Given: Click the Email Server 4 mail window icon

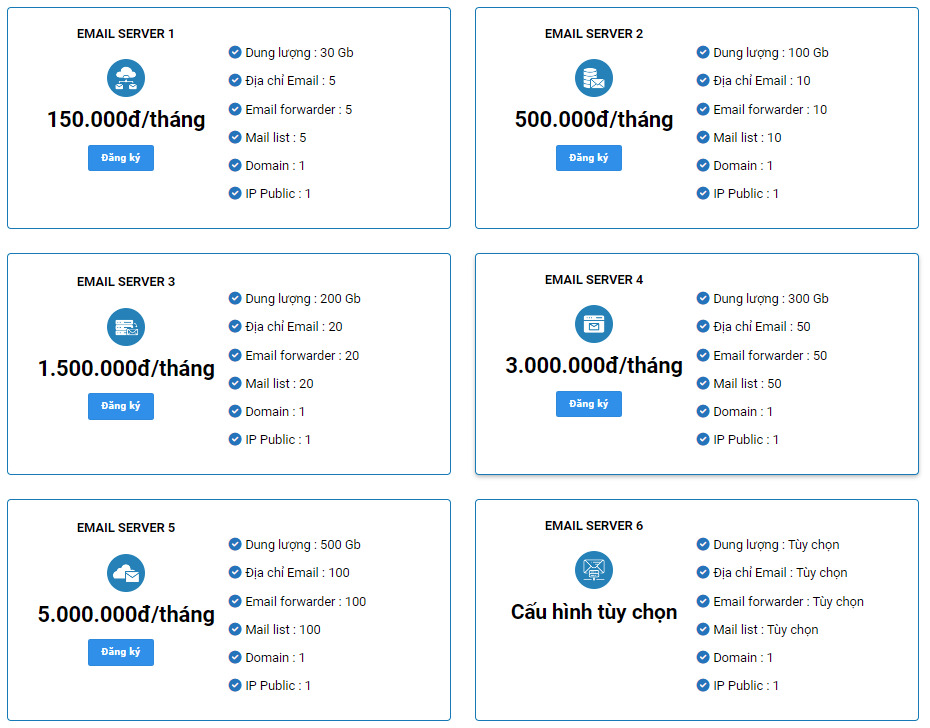Looking at the screenshot, I should 594,324.
